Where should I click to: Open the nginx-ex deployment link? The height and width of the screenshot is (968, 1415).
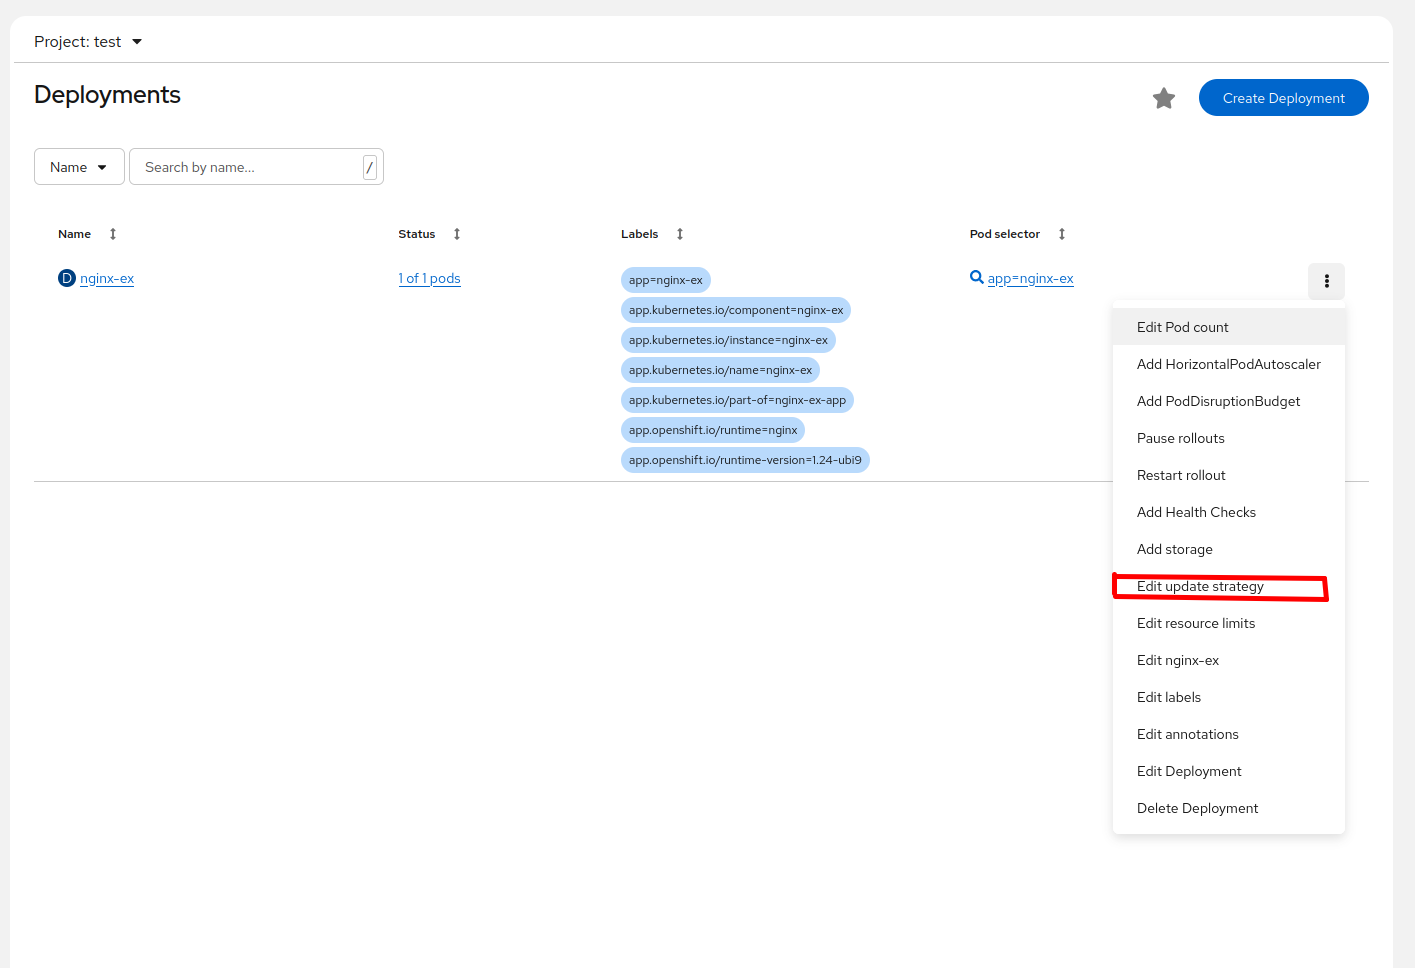point(107,278)
